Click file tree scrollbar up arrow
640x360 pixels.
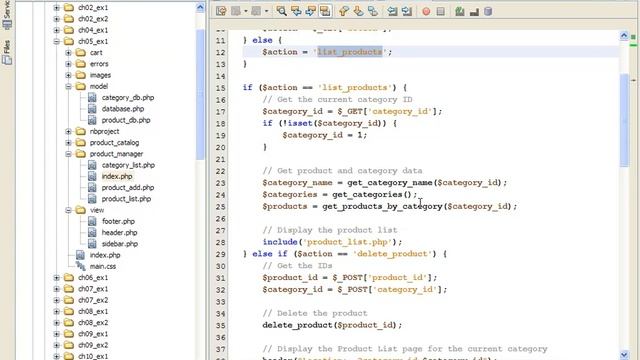(200, 8)
